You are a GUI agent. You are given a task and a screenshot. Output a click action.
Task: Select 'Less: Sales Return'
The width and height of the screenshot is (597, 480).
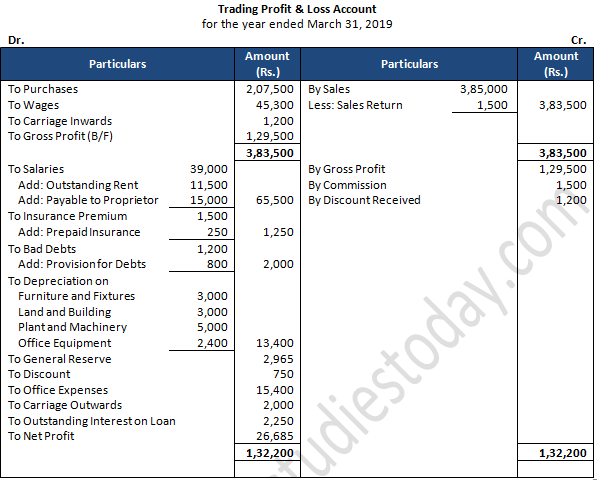tap(355, 105)
